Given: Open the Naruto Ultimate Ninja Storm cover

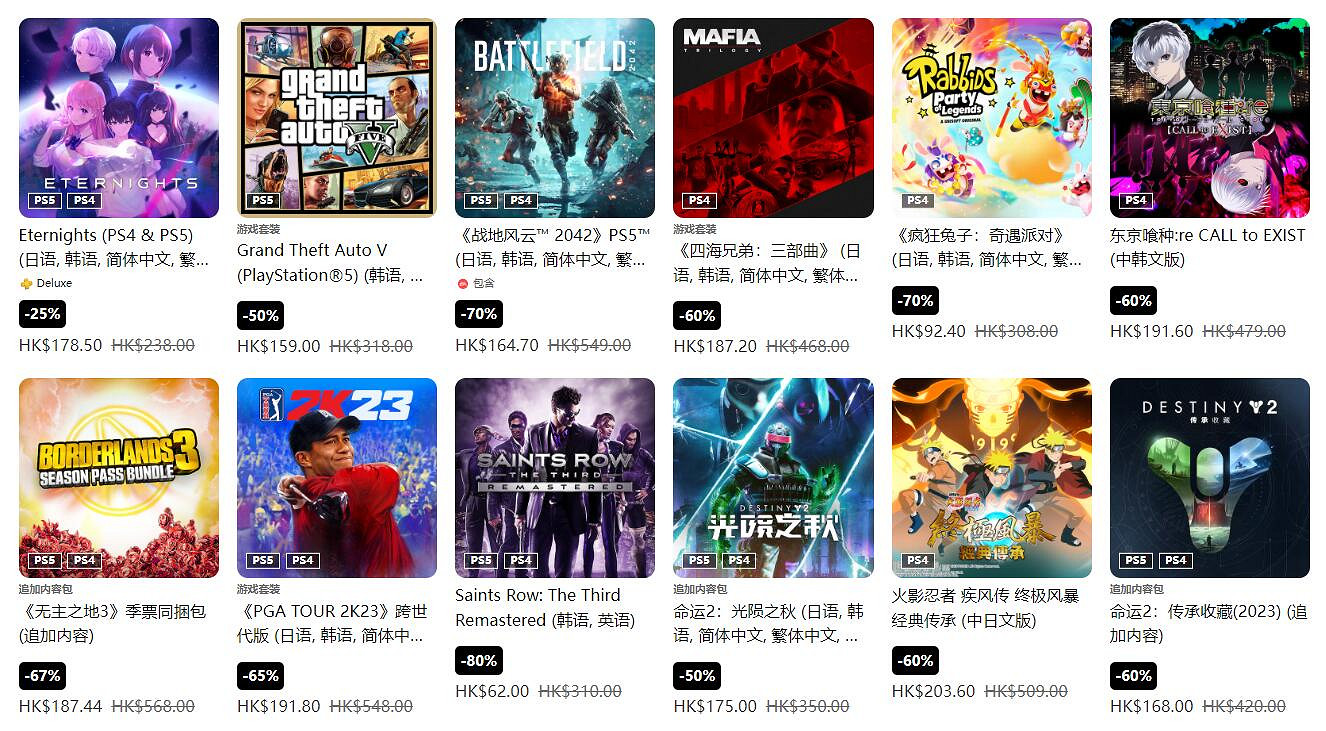Looking at the screenshot, I should [x=992, y=478].
